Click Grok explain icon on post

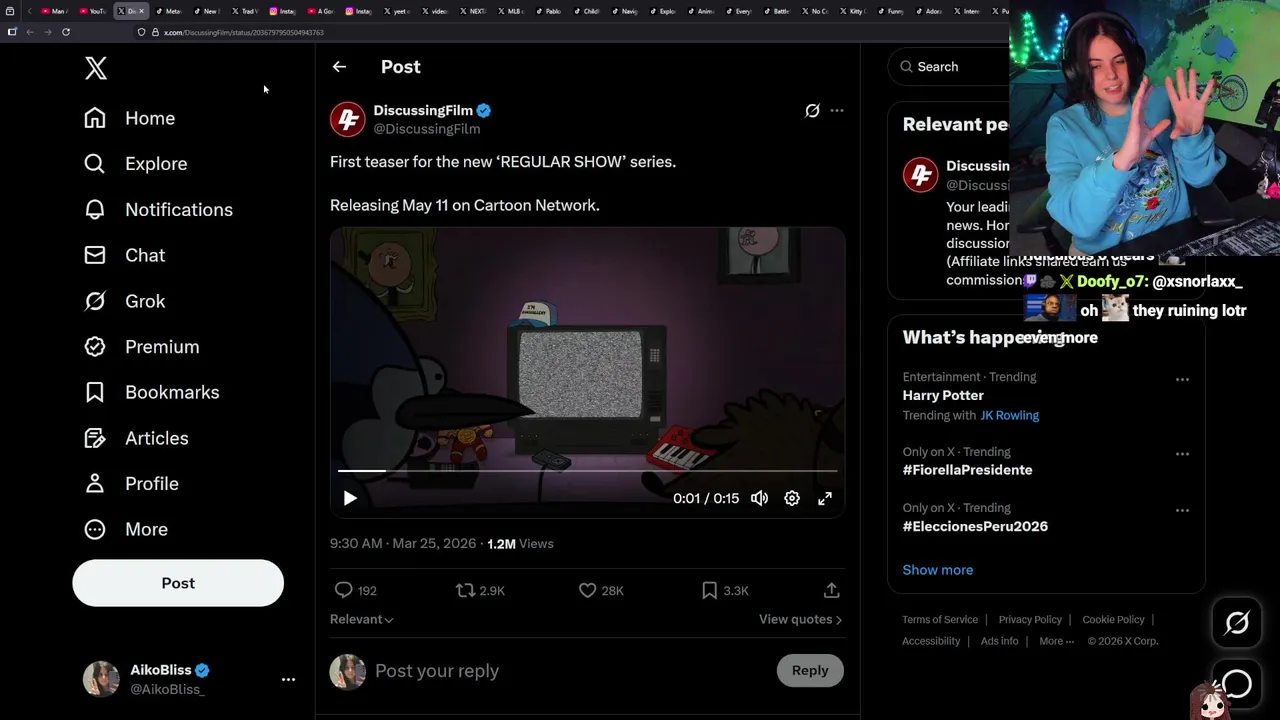812,111
